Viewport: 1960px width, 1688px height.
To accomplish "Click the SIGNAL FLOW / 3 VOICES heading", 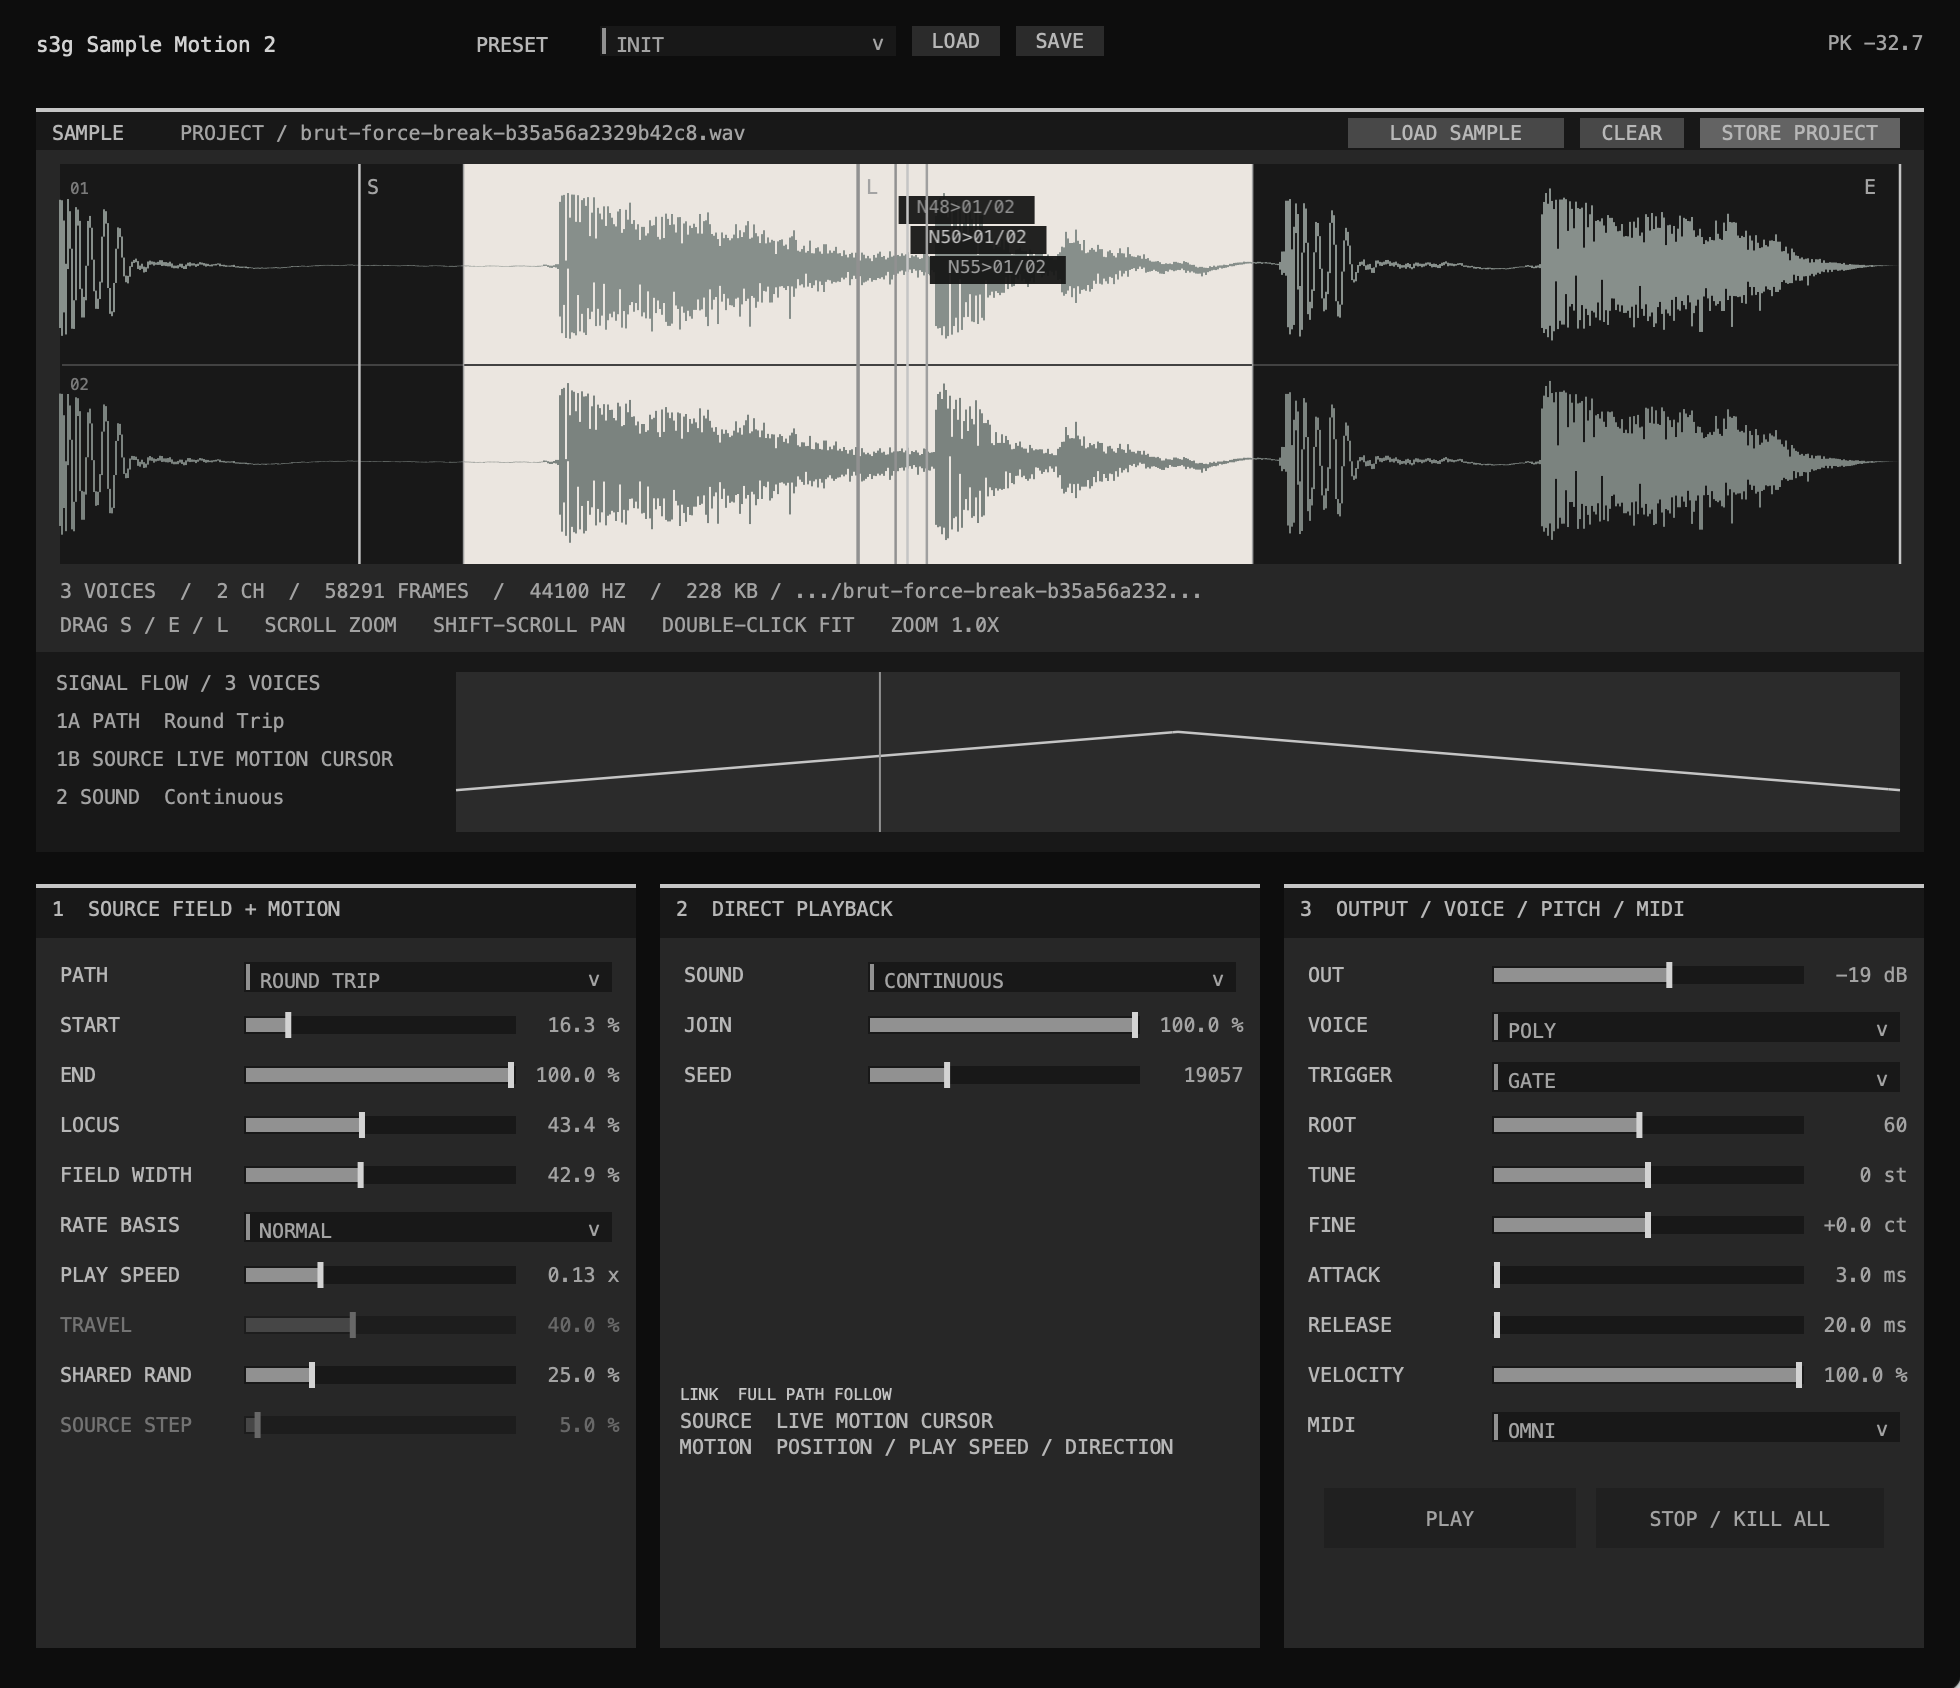I will point(188,683).
